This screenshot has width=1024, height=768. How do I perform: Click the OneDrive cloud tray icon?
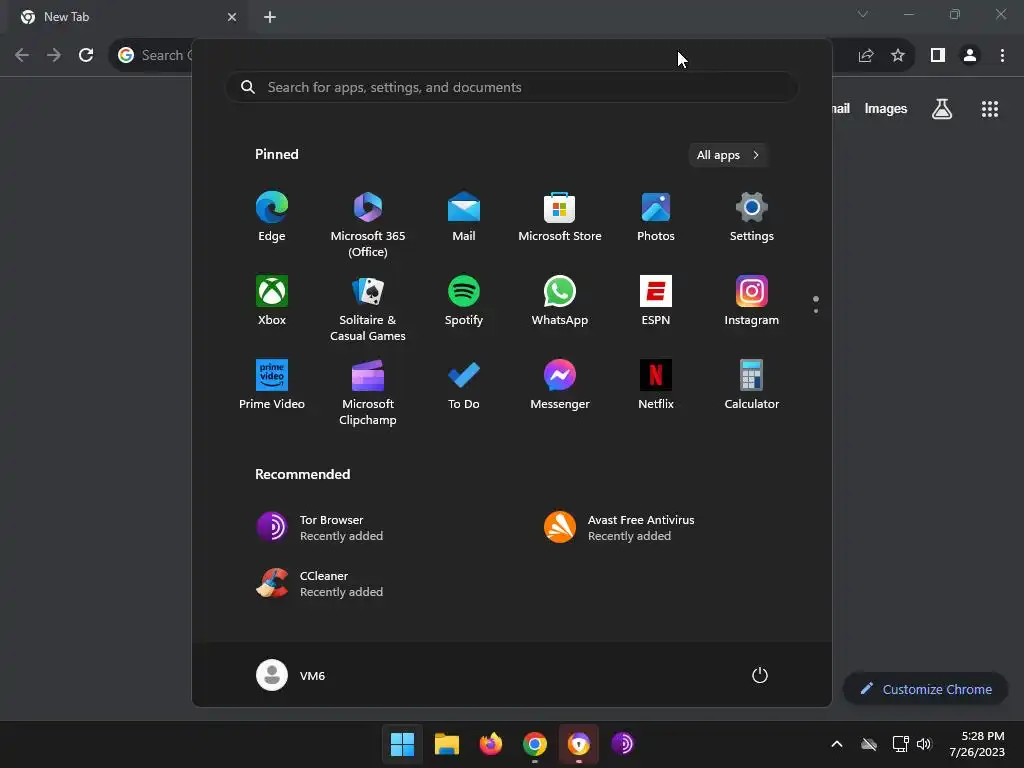[869, 744]
